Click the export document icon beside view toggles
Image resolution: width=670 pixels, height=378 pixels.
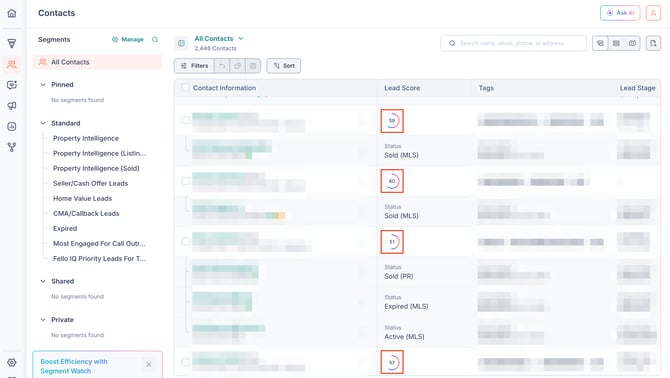click(653, 43)
